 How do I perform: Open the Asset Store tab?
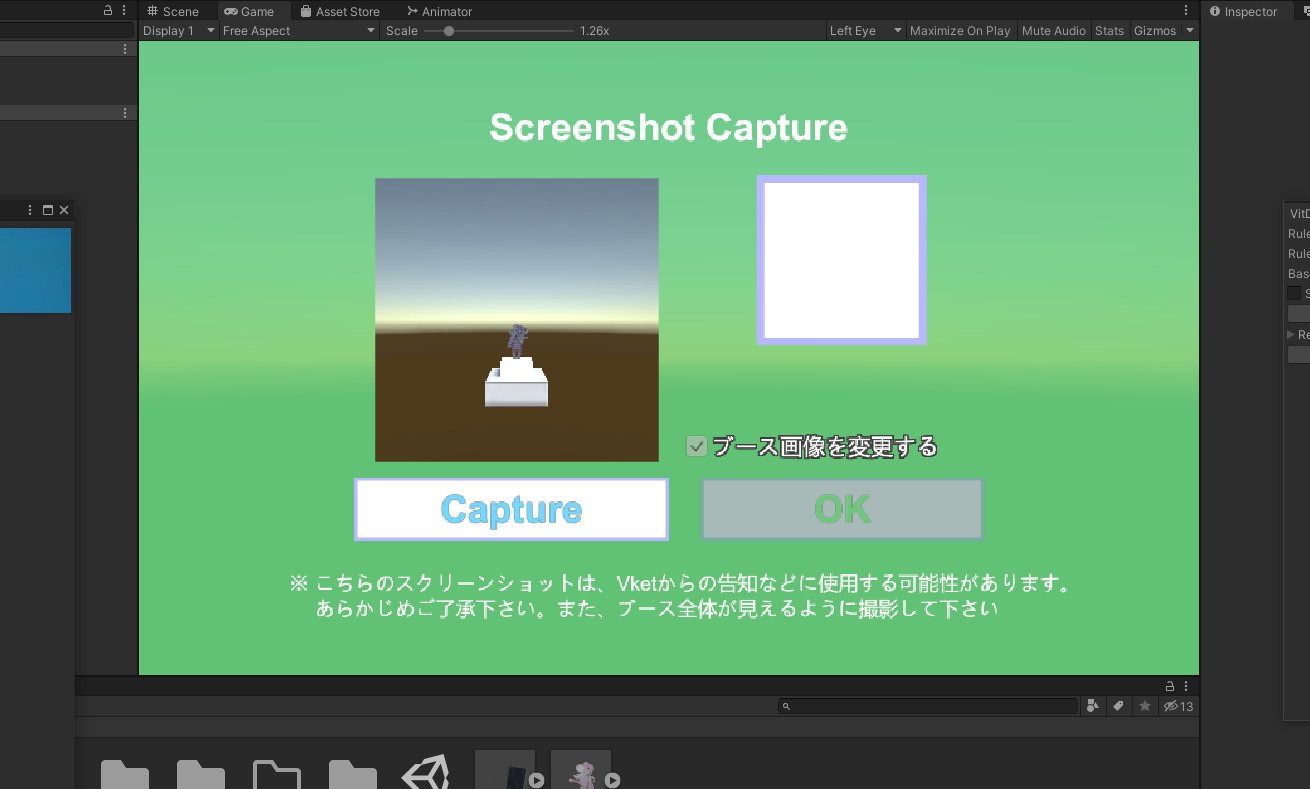340,11
